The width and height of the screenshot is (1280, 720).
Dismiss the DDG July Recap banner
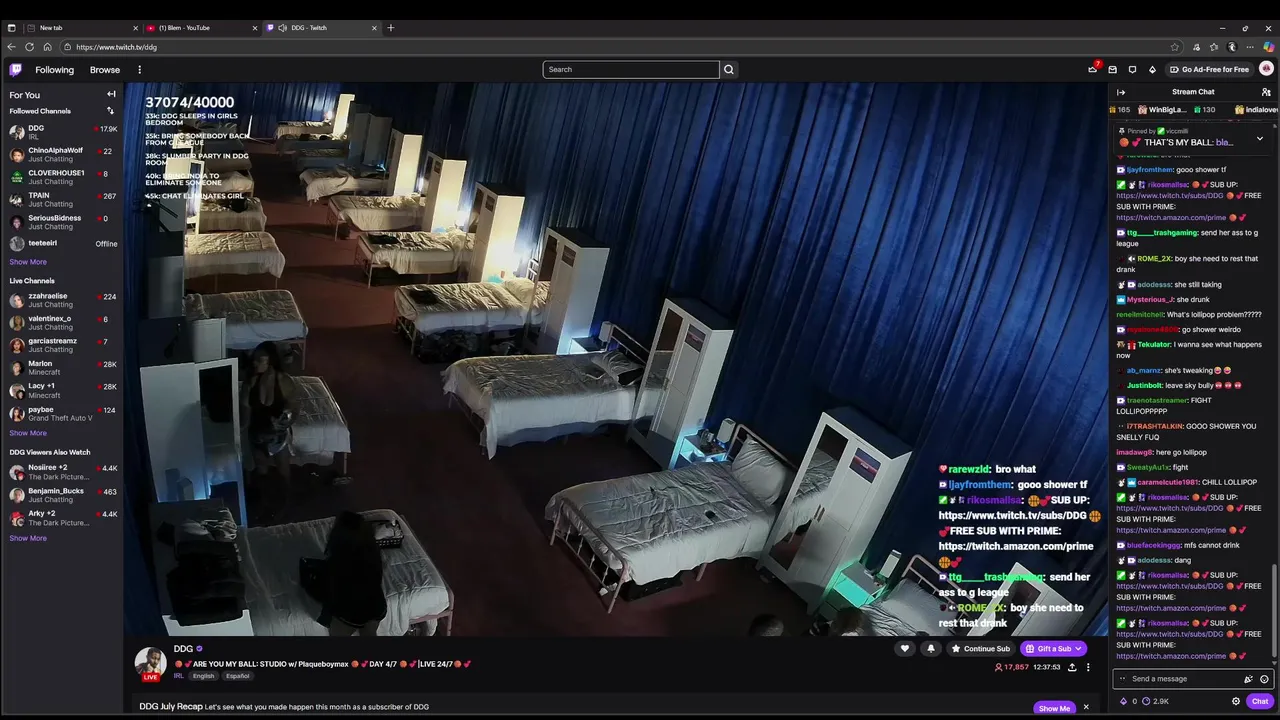click(1086, 708)
